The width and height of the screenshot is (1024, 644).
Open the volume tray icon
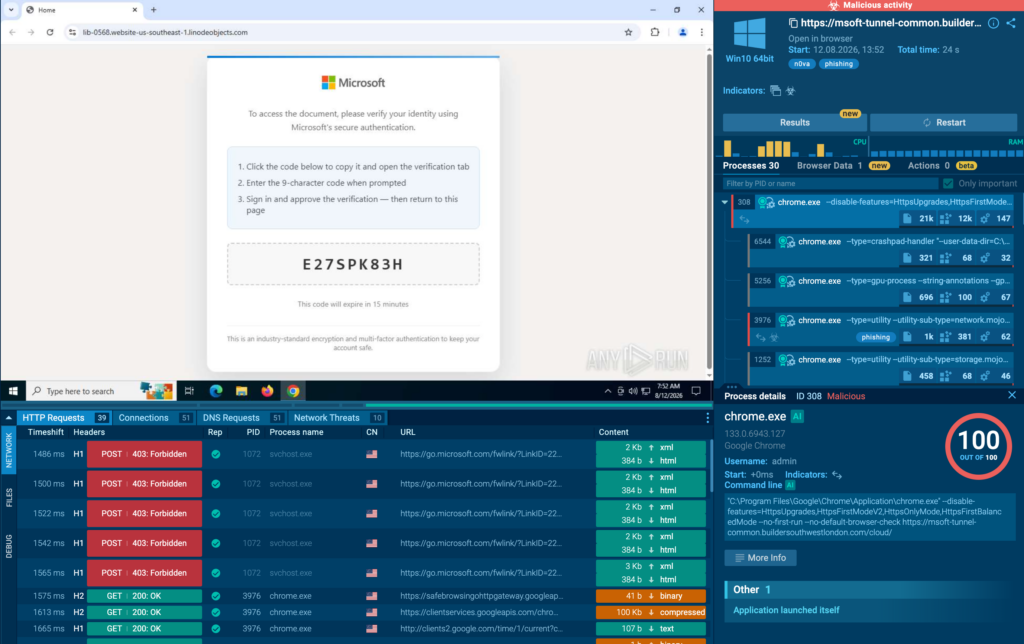coord(632,391)
